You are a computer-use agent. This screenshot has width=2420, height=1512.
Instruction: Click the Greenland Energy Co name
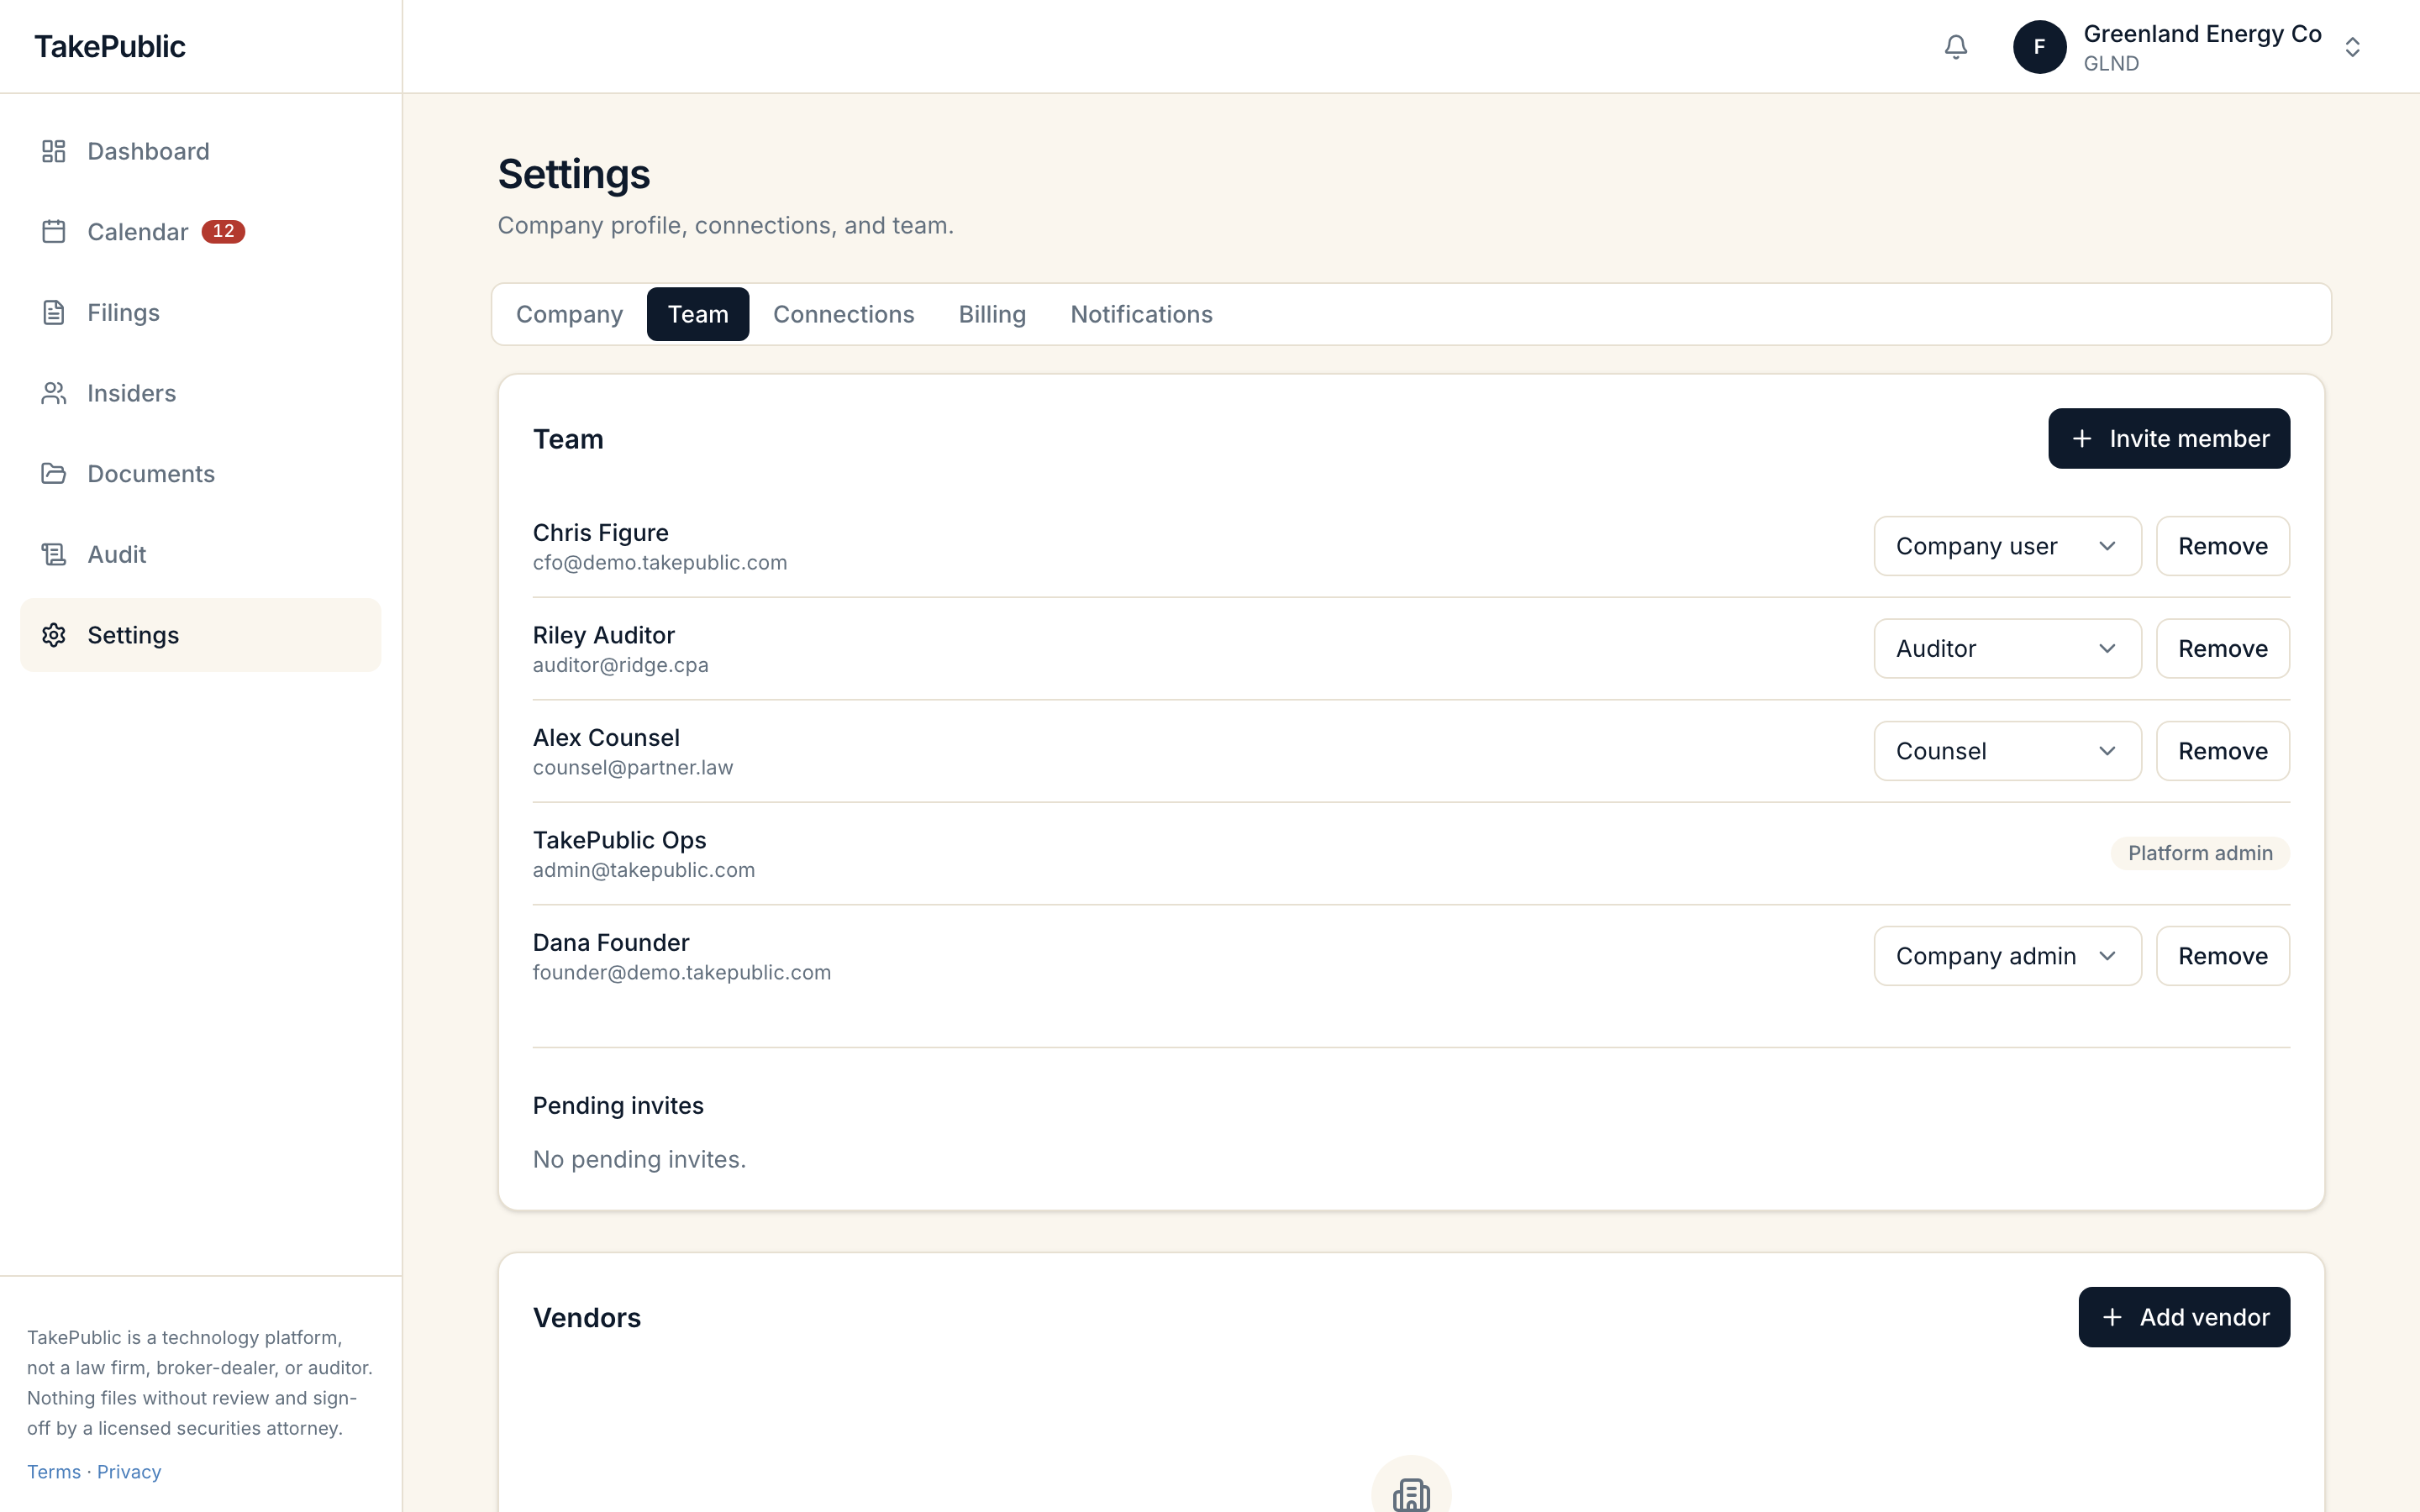tap(2202, 34)
